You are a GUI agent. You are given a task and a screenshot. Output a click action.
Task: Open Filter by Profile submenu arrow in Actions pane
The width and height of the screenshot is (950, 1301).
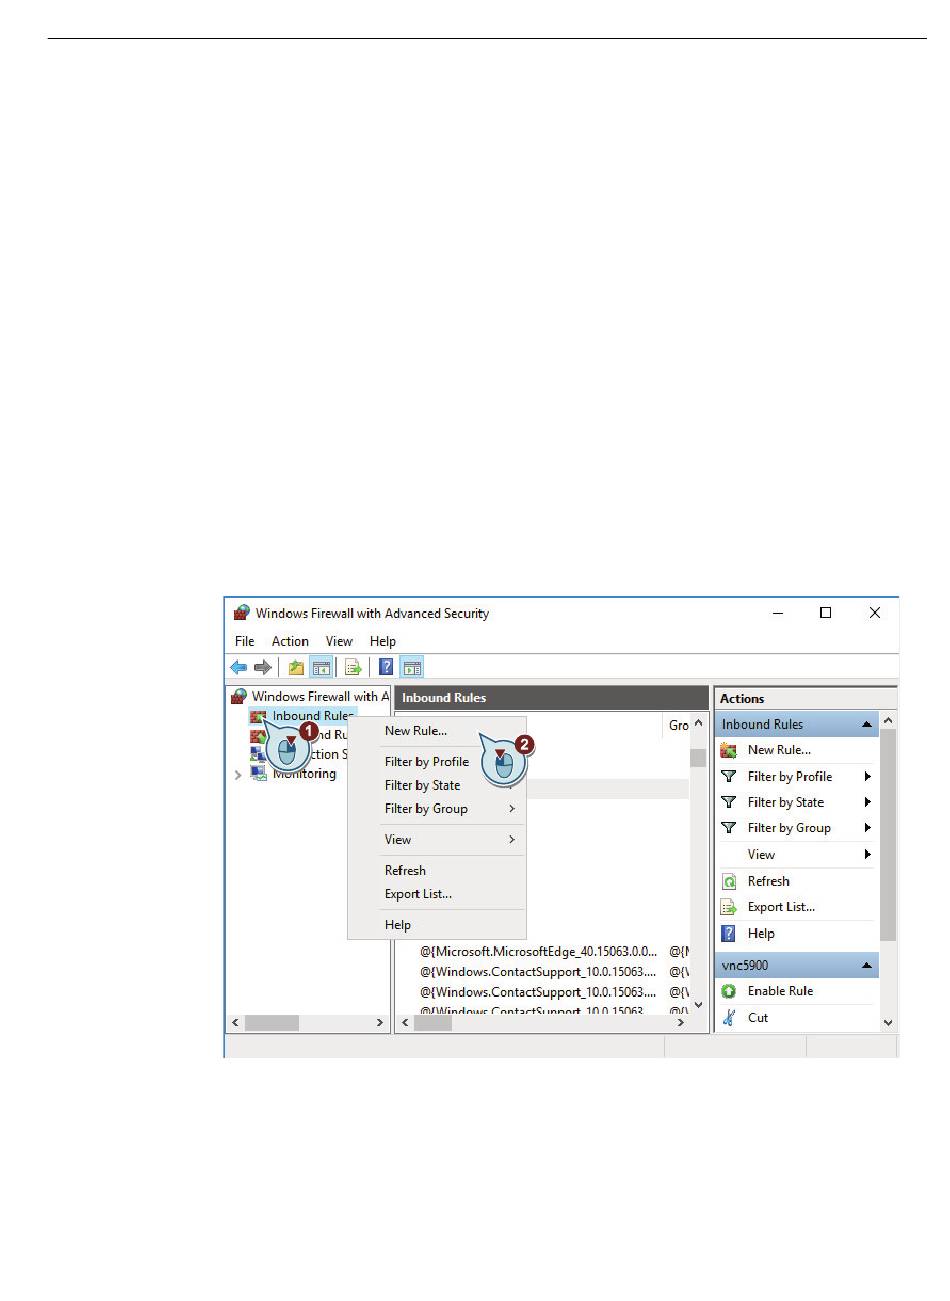click(868, 776)
